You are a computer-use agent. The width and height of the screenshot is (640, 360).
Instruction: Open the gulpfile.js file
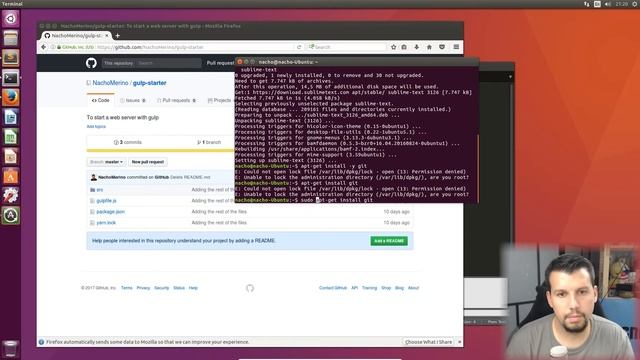[x=107, y=201]
